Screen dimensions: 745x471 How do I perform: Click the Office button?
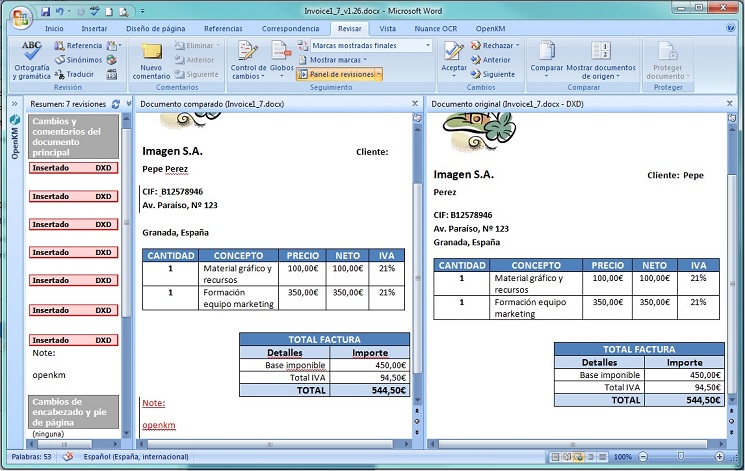(x=20, y=18)
